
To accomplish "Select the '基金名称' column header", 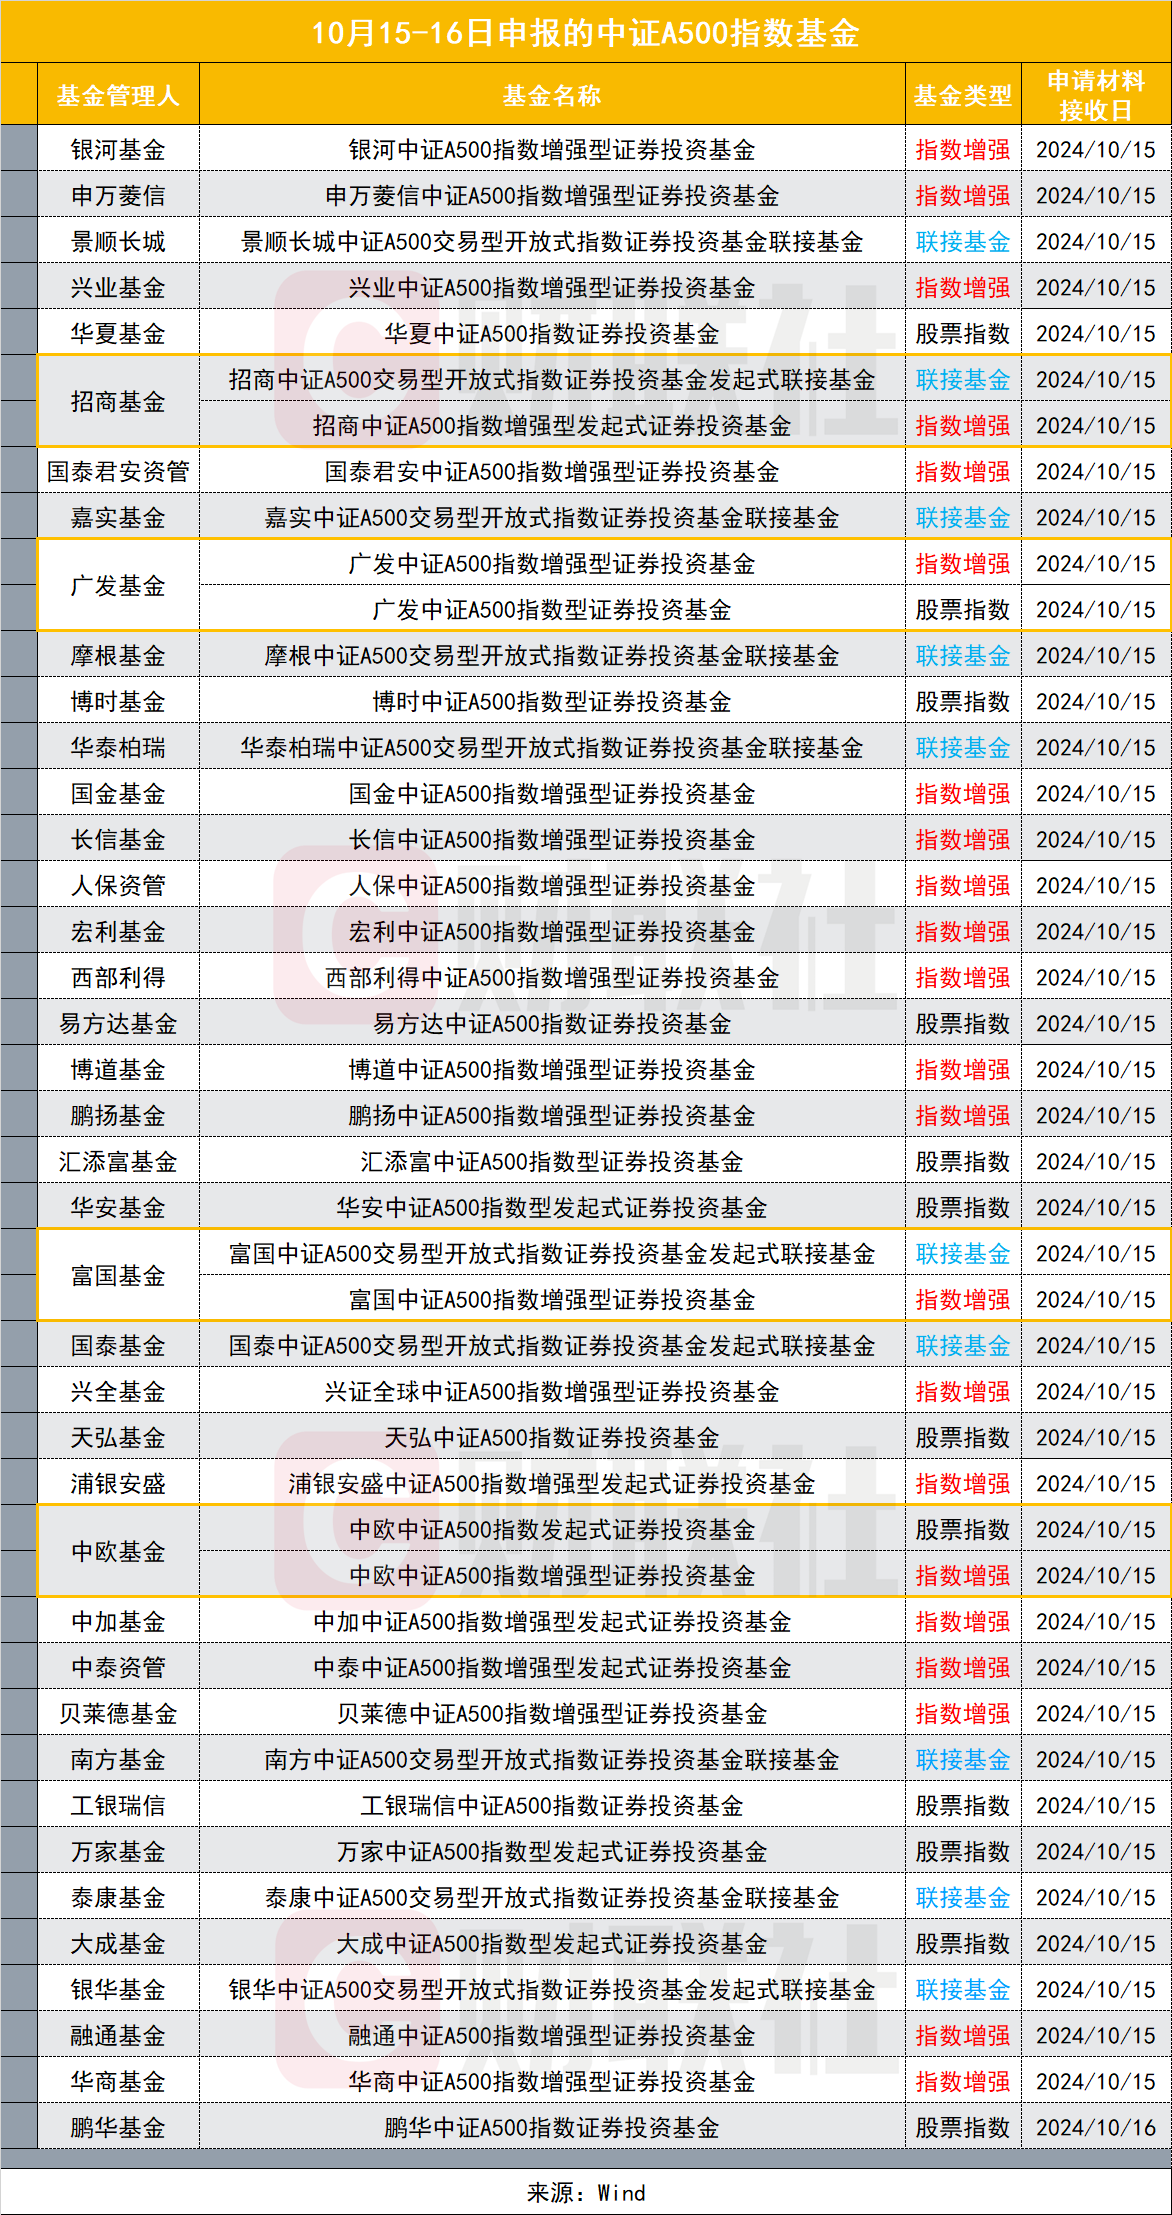I will [x=552, y=95].
